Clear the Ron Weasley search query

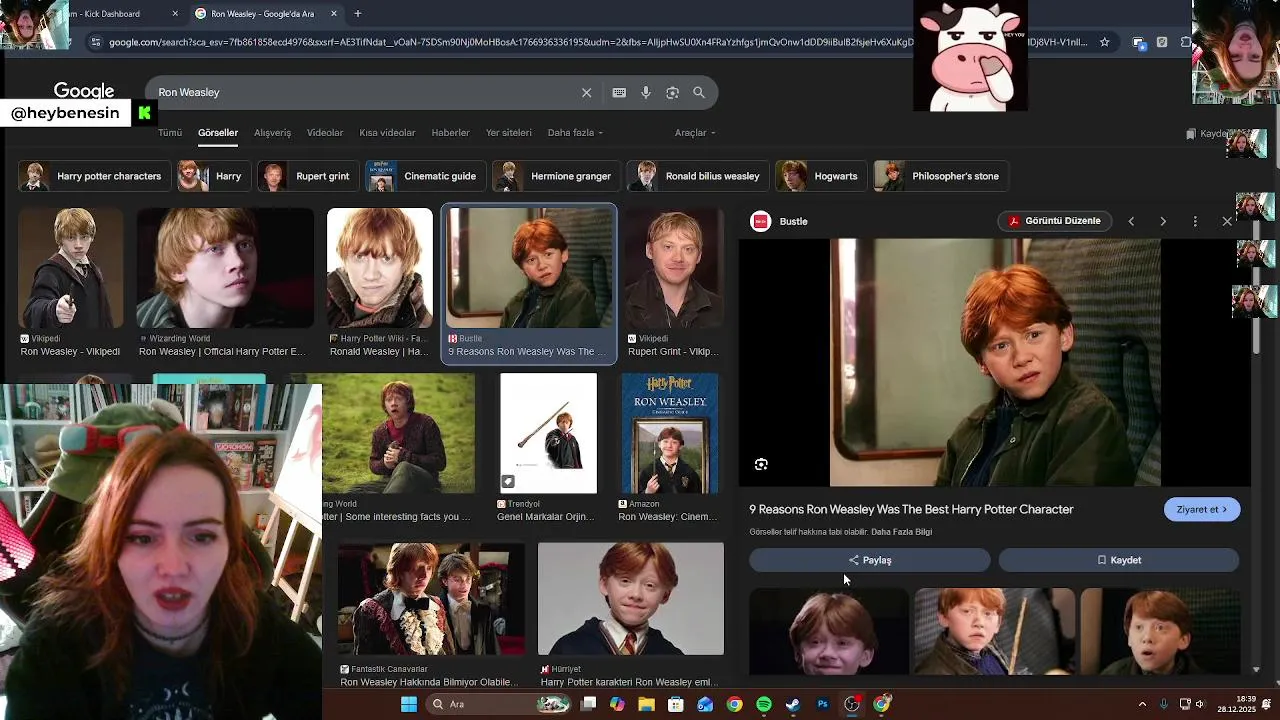coord(586,92)
